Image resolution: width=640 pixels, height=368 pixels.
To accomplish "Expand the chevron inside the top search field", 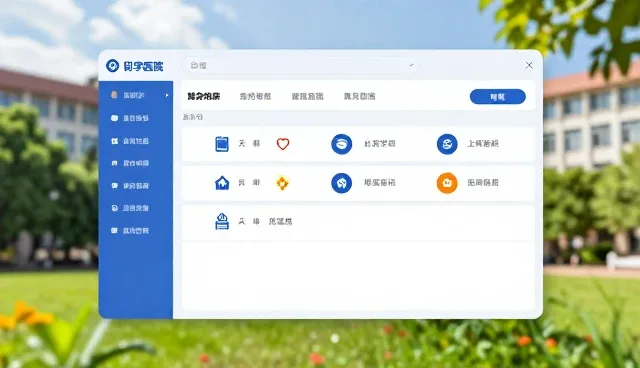I will click(411, 65).
